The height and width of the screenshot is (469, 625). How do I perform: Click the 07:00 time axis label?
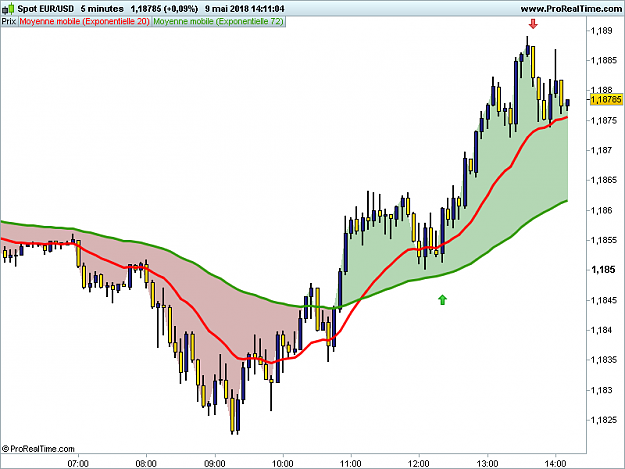pos(78,463)
